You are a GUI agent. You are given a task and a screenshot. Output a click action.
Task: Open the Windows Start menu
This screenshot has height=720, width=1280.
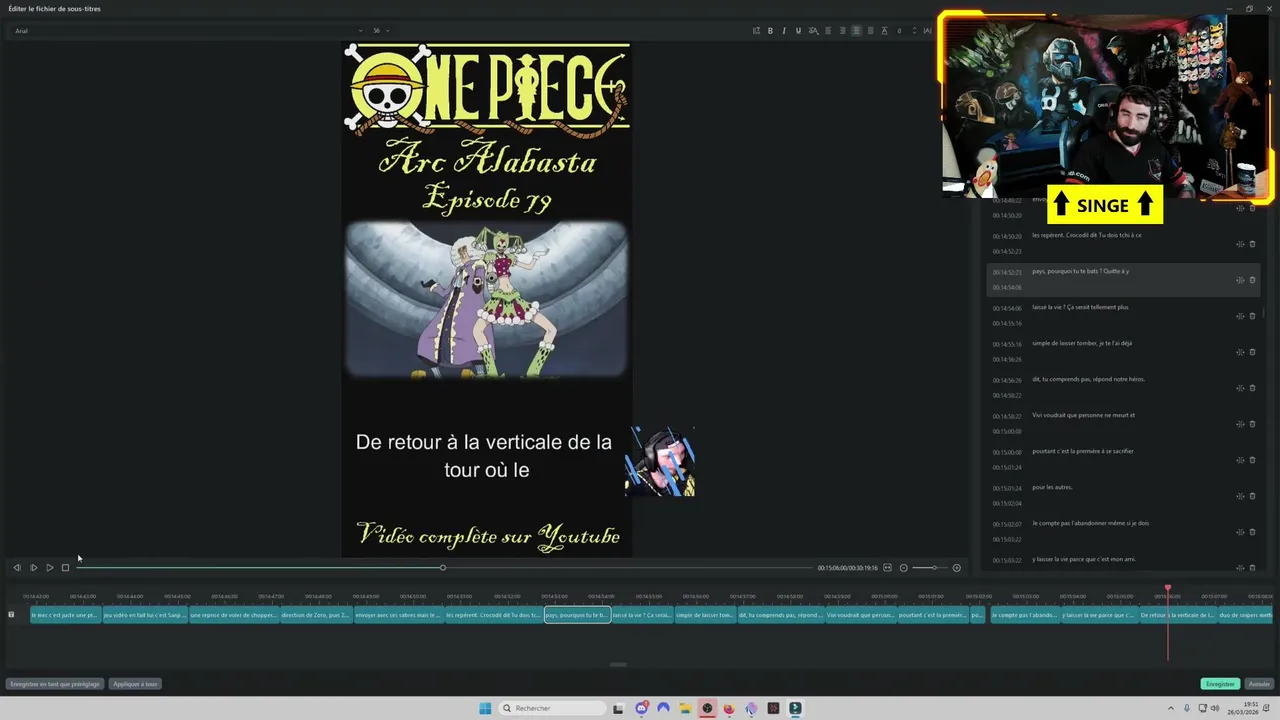(x=485, y=708)
